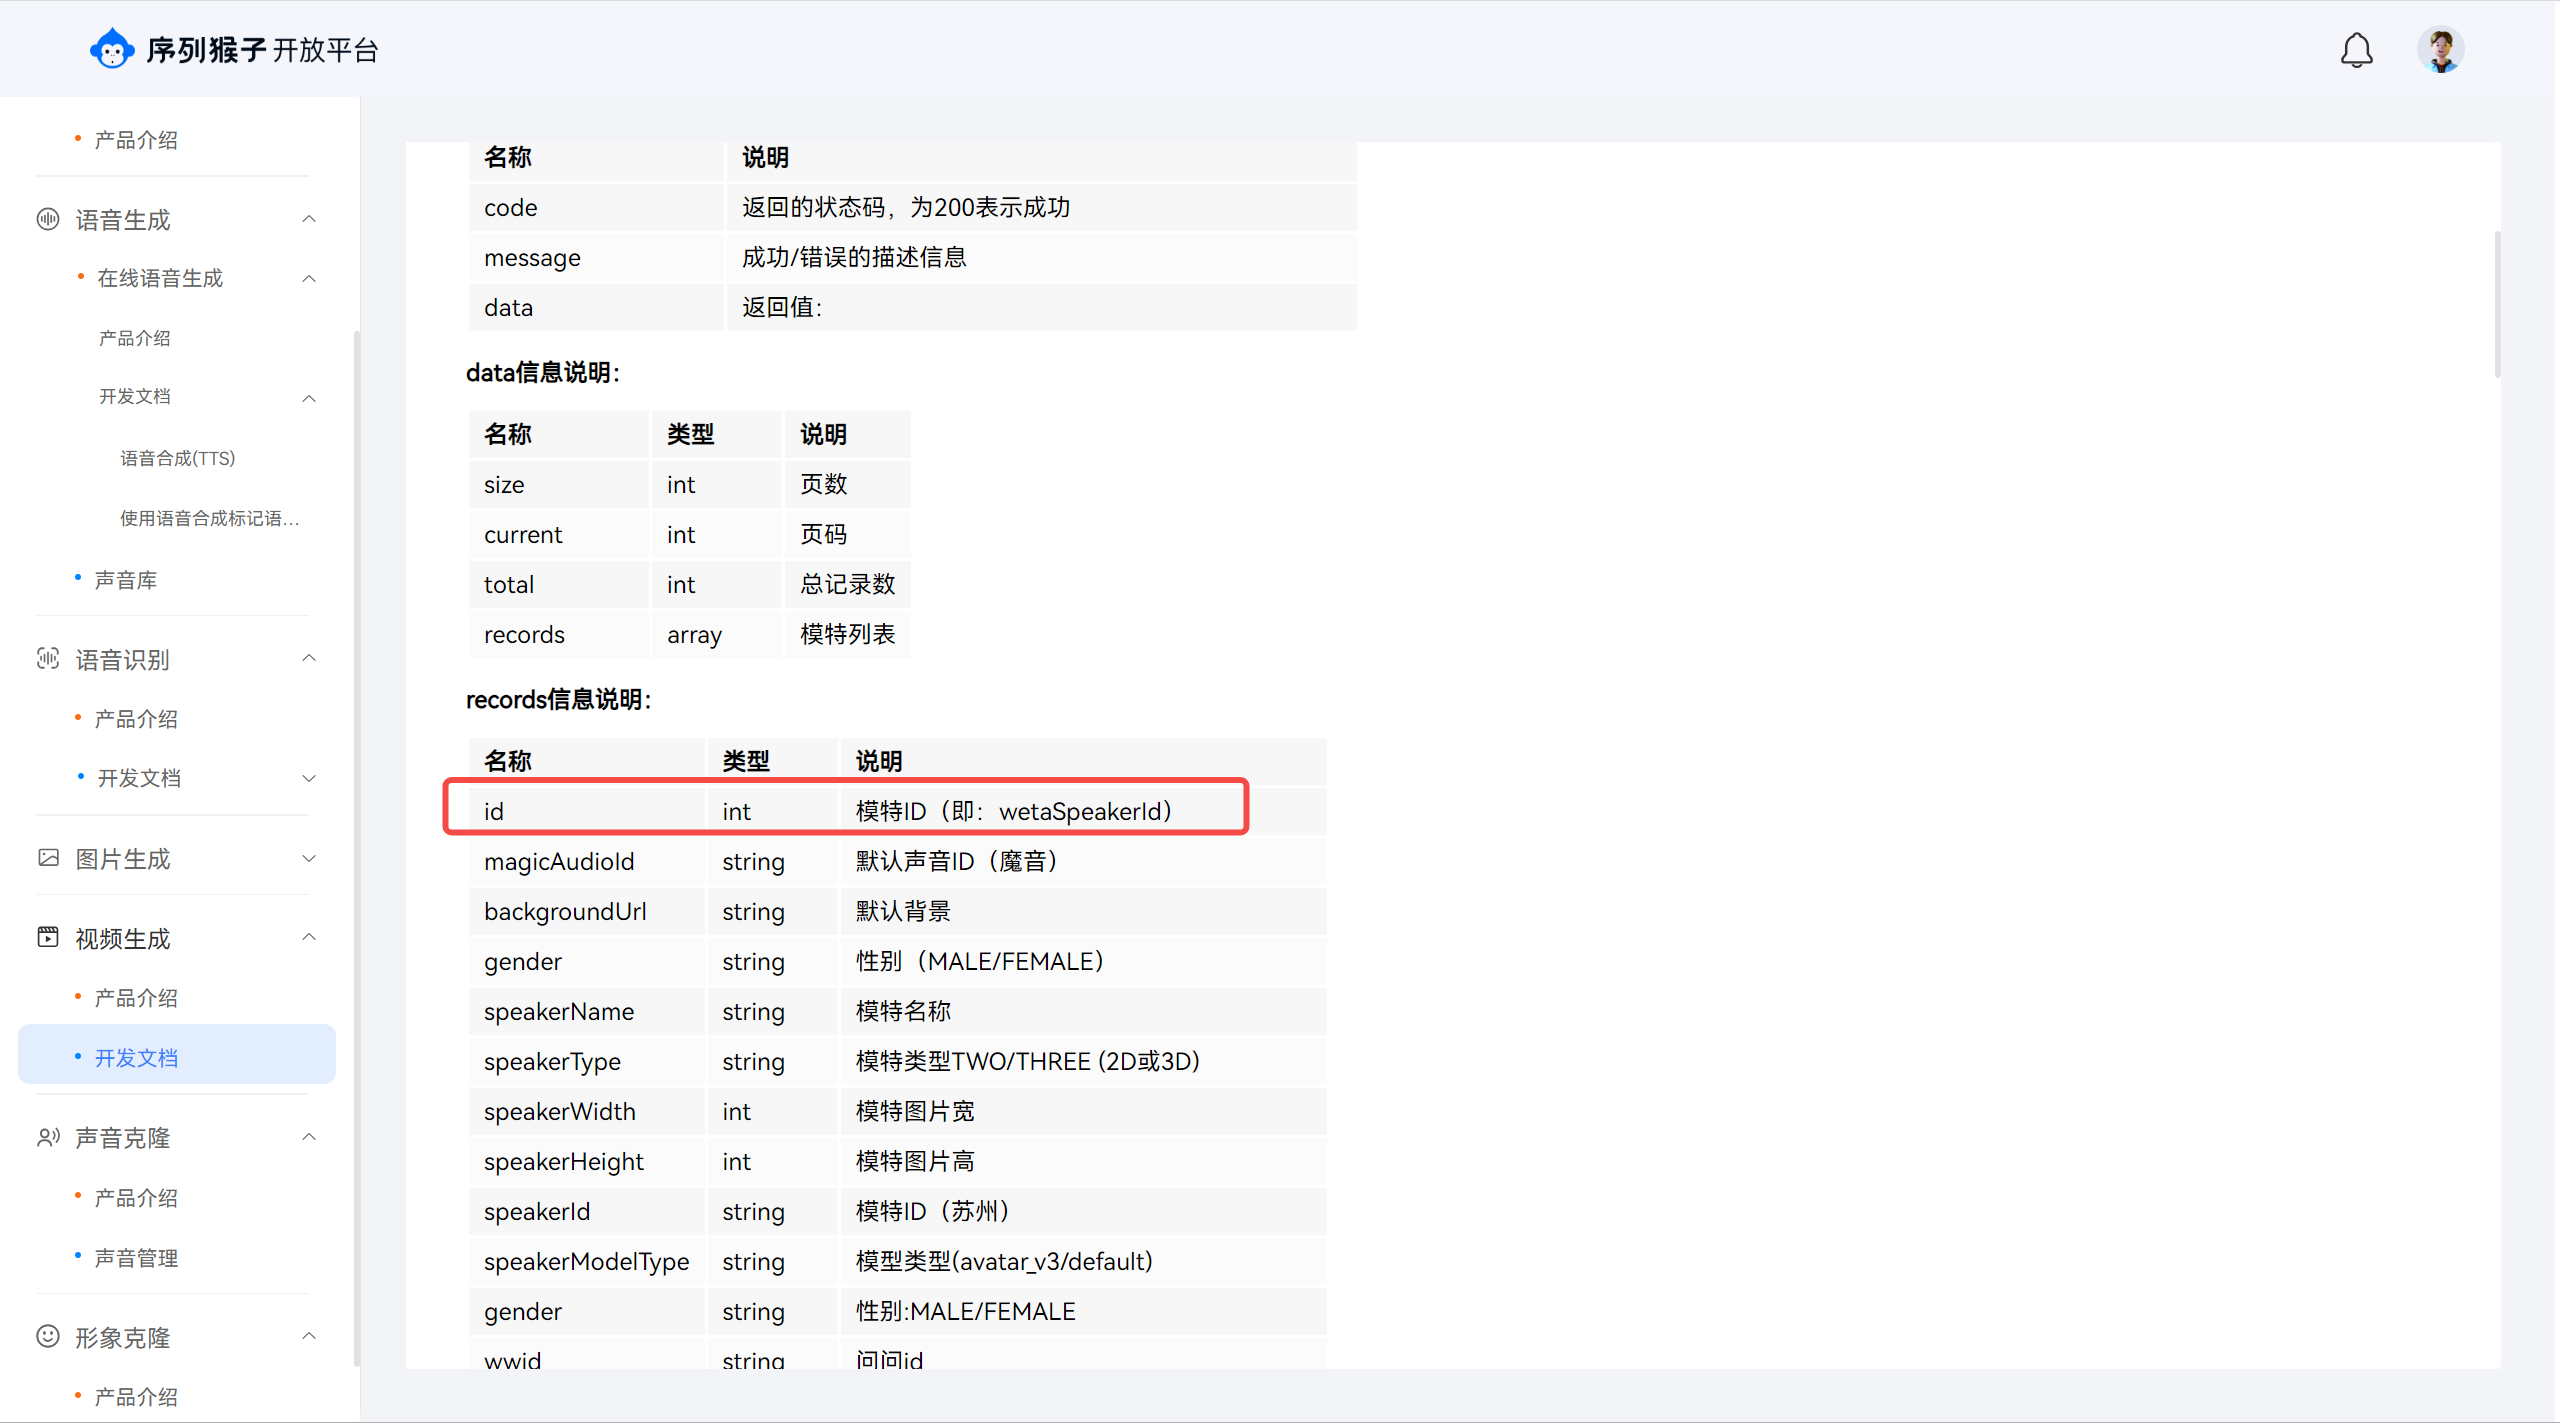Open the 声音库 sidebar entry
The height and width of the screenshot is (1423, 2560).
[125, 578]
